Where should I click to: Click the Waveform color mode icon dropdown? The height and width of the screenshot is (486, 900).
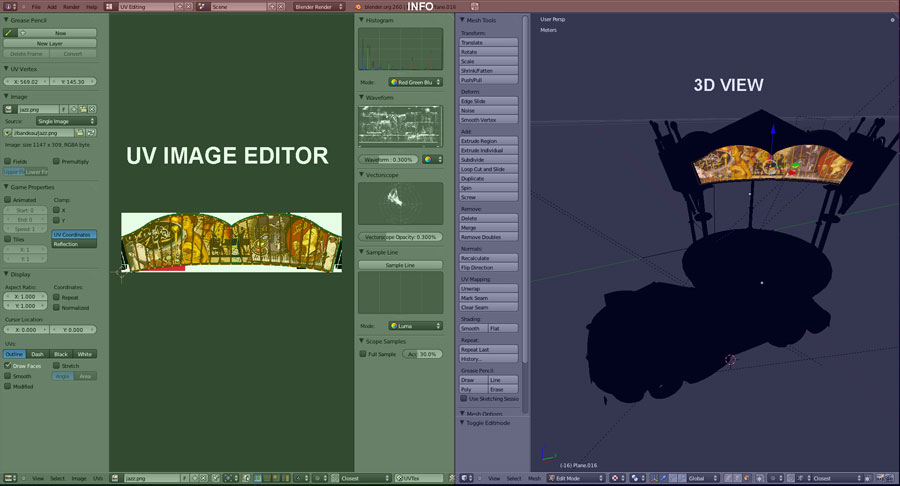(x=432, y=160)
